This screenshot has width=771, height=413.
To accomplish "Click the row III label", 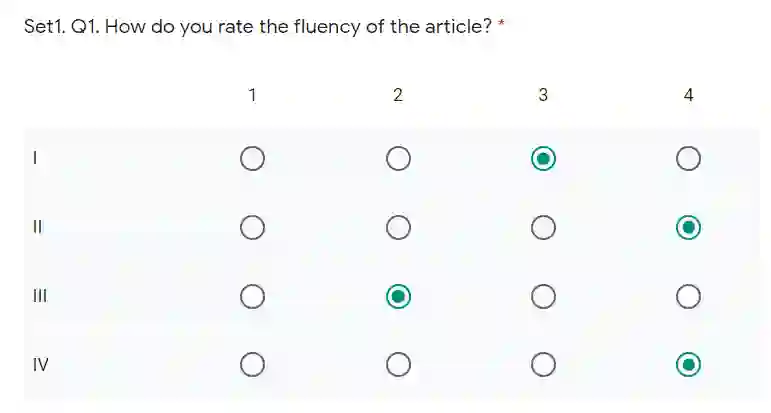I will pyautogui.click(x=41, y=297).
